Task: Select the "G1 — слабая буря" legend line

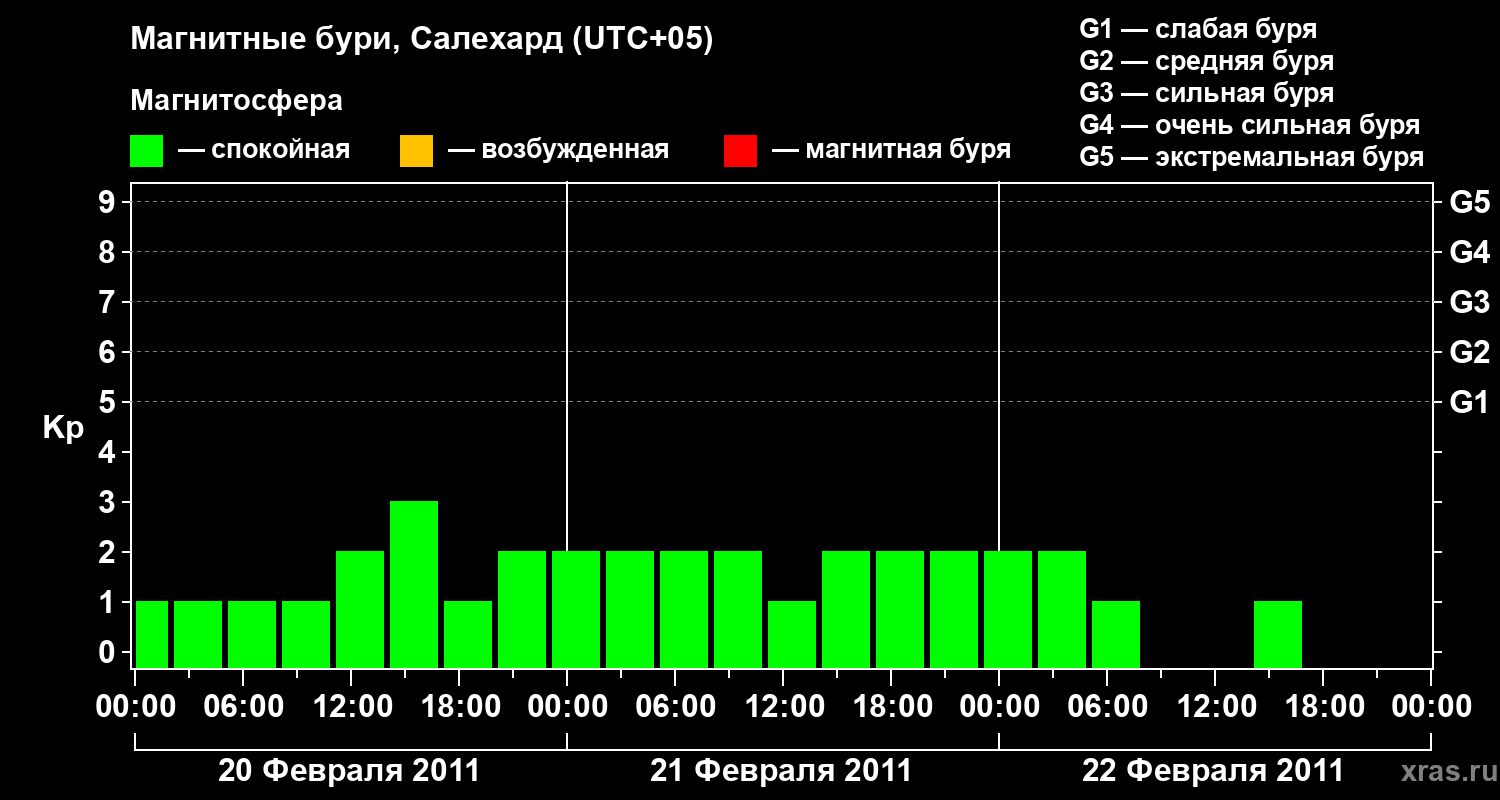Action: [1198, 29]
